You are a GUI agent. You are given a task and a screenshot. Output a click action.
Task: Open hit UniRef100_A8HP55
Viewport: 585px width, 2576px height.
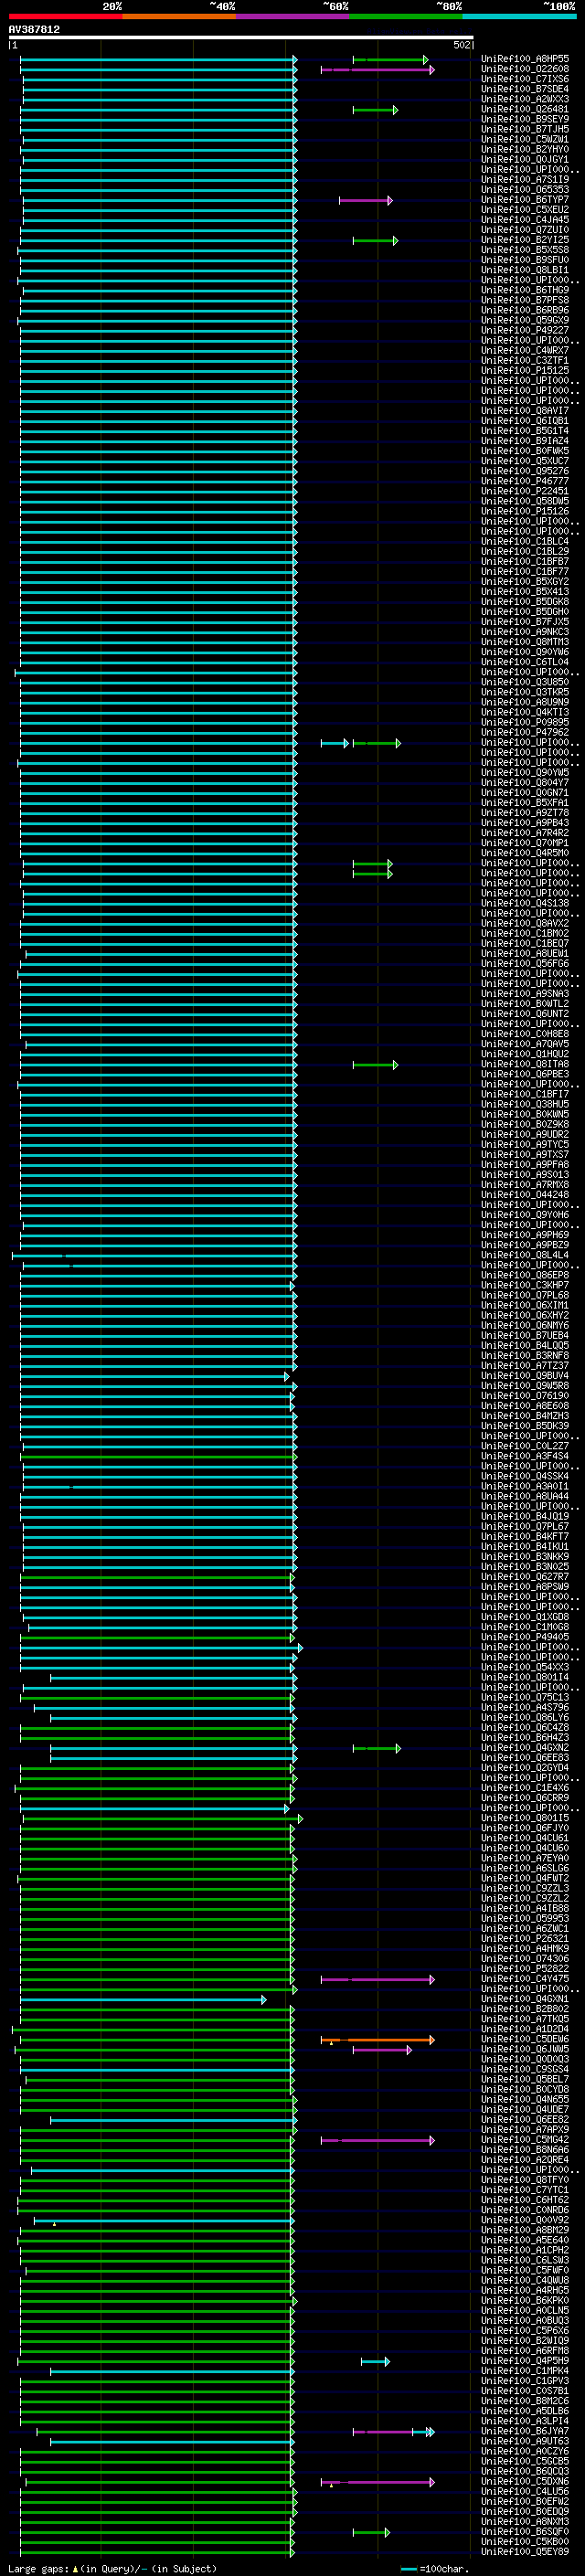(x=524, y=59)
